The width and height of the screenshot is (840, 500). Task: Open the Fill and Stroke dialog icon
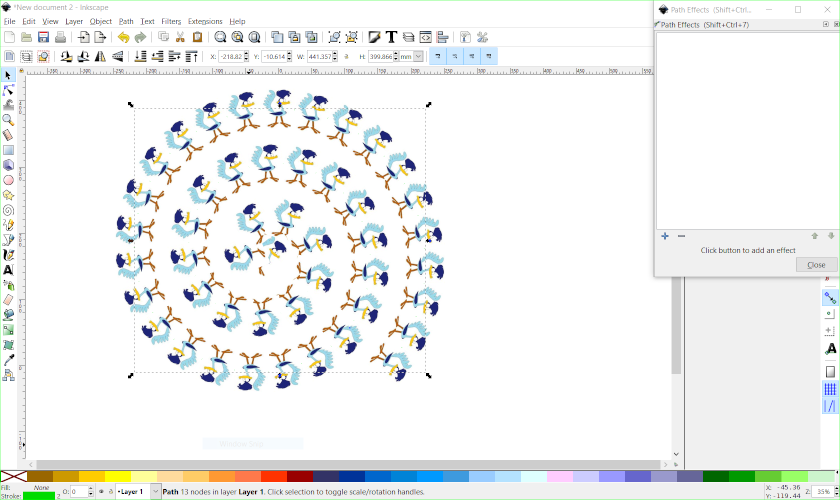[x=374, y=37]
